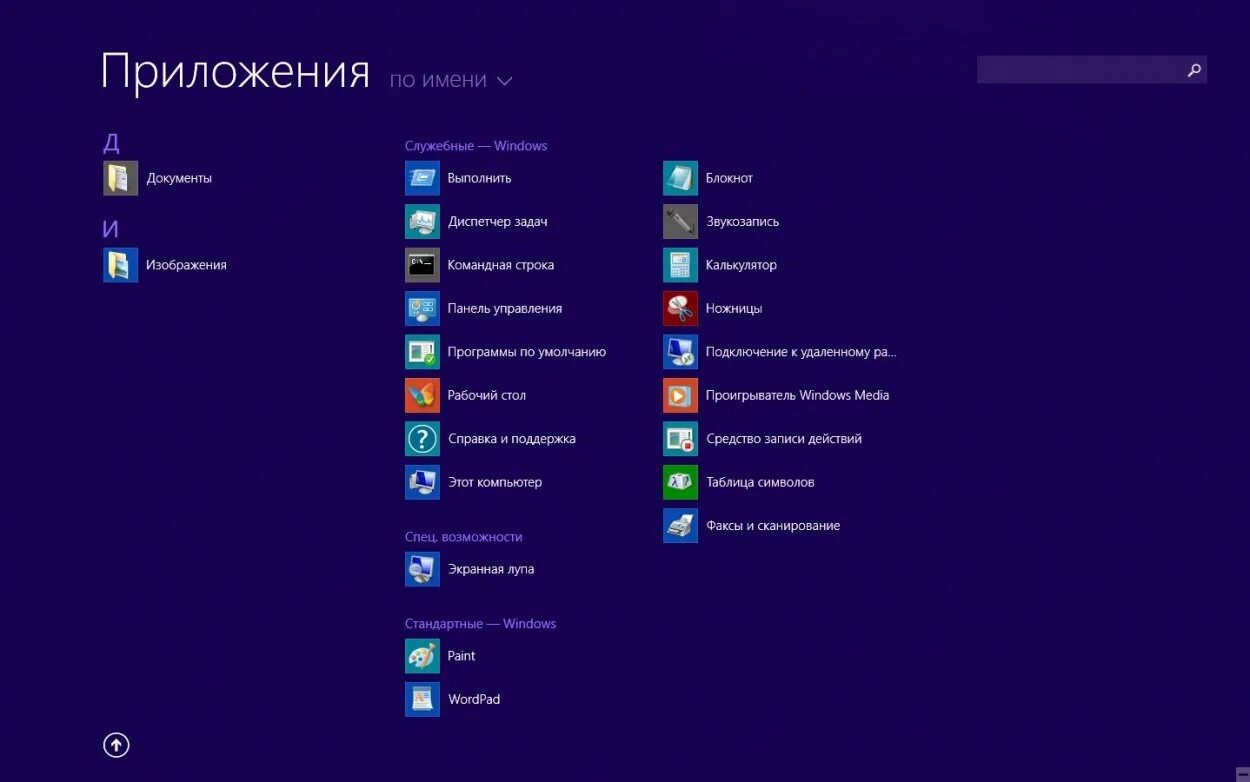The height and width of the screenshot is (782, 1250).
Task: Open the Калькулятор icon
Action: click(680, 265)
